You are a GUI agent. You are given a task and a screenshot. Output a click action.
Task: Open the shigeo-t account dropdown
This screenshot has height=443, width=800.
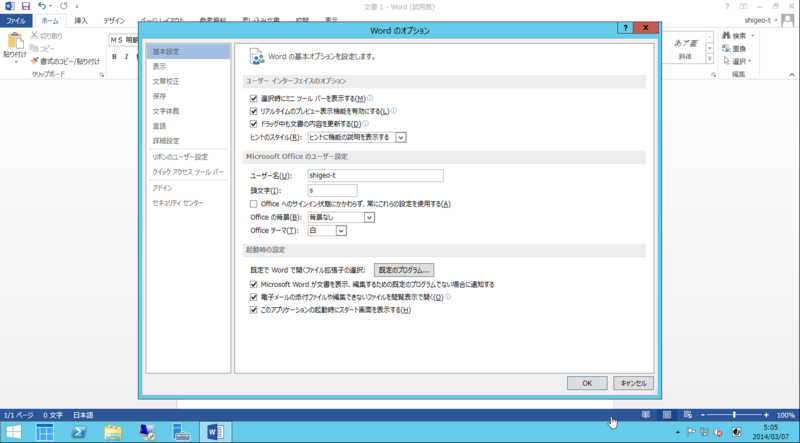762,20
